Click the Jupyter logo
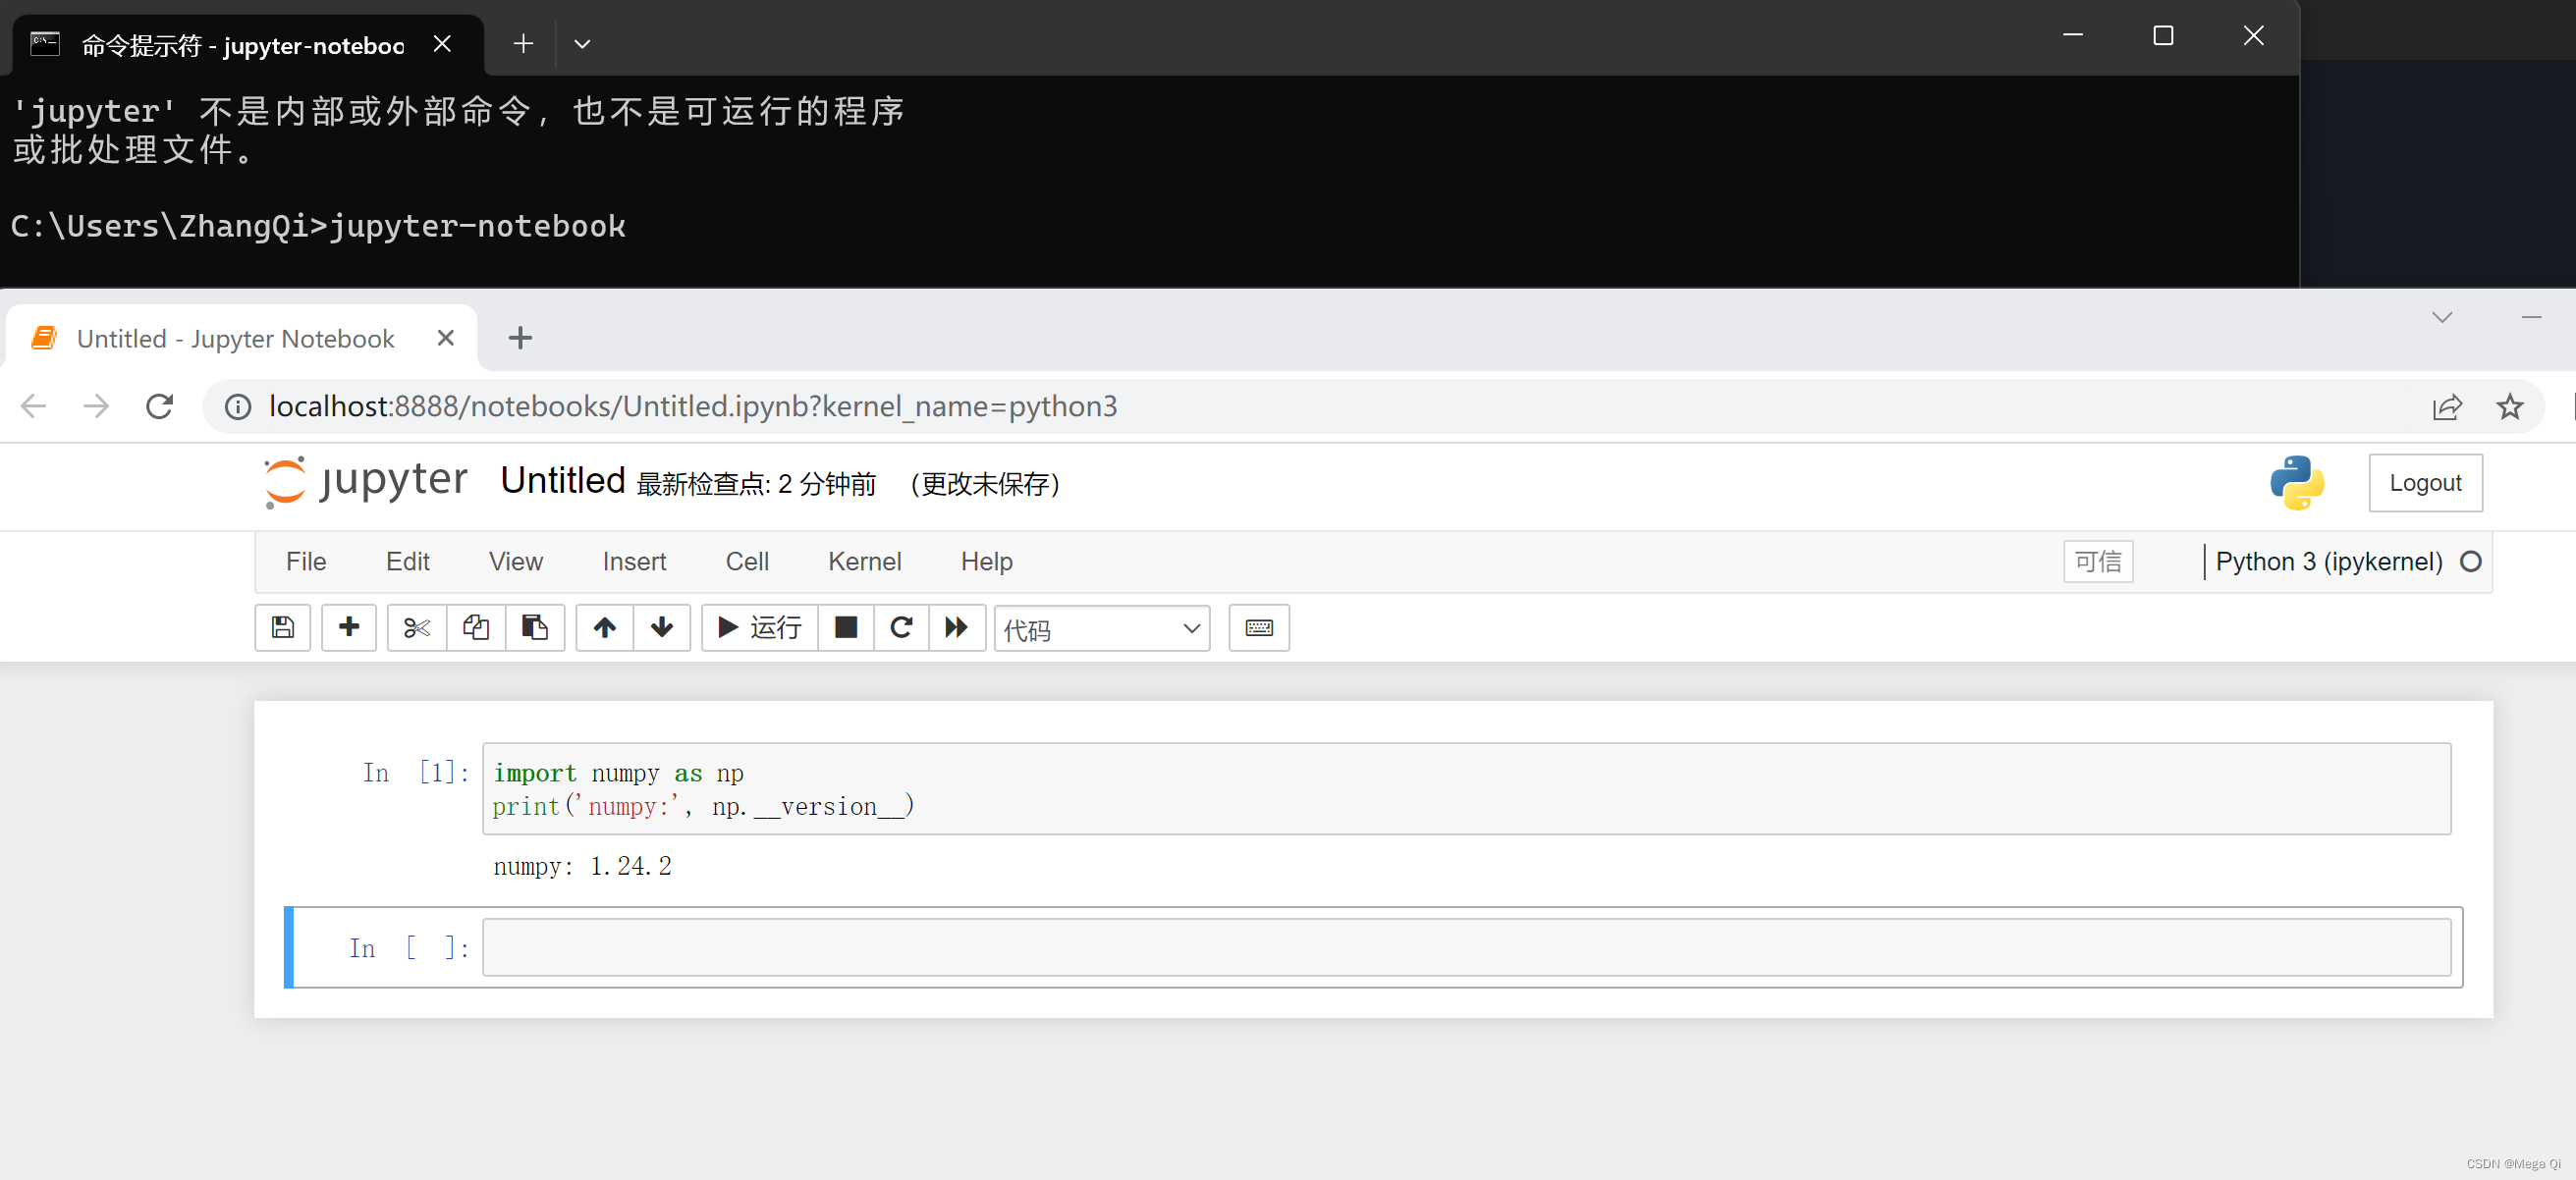The width and height of the screenshot is (2576, 1180). tap(365, 482)
